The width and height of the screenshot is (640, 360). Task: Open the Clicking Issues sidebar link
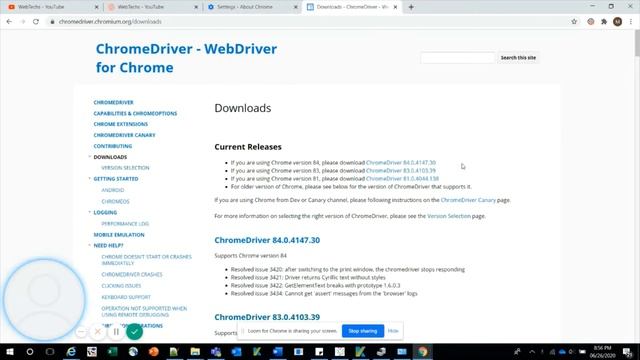(121, 286)
